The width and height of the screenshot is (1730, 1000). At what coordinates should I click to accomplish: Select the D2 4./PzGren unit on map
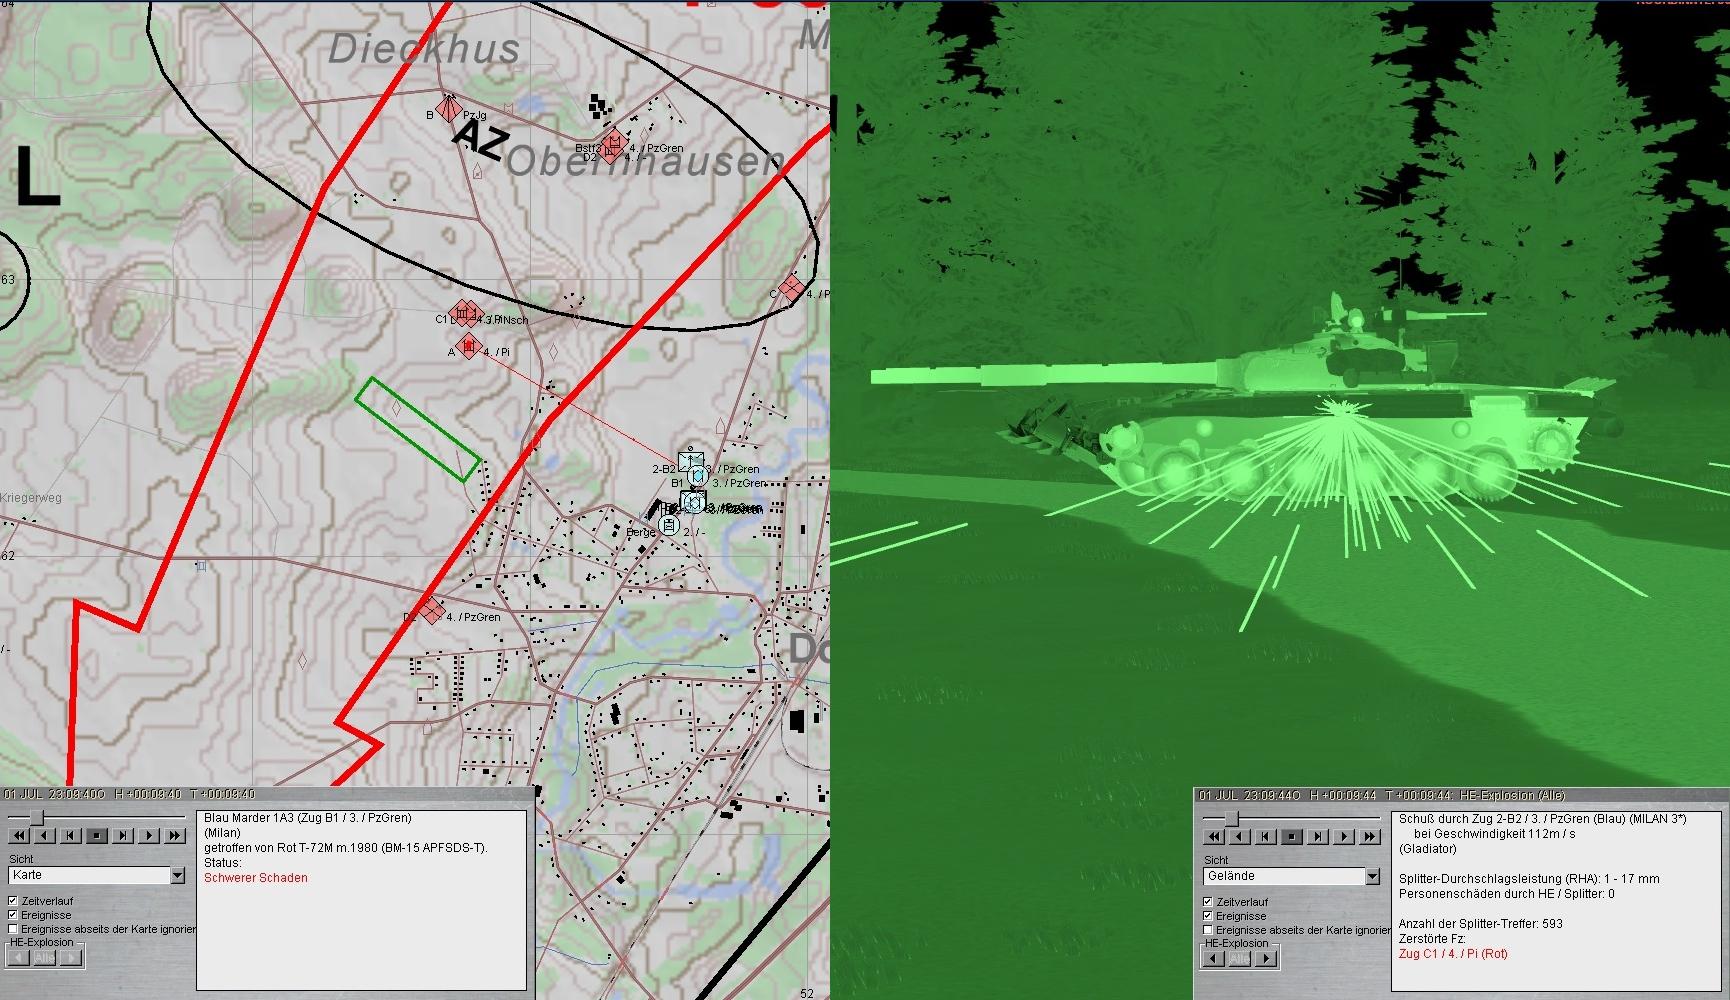pos(431,611)
